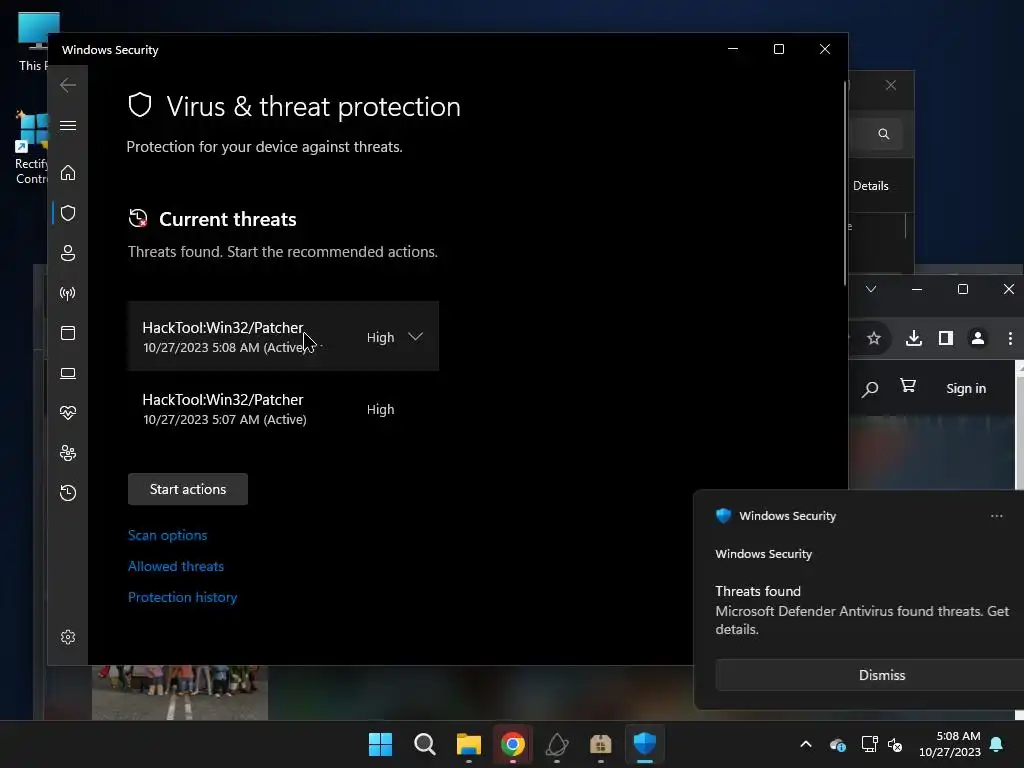The height and width of the screenshot is (768, 1024).
Task: Open Protection history link
Action: pos(182,597)
